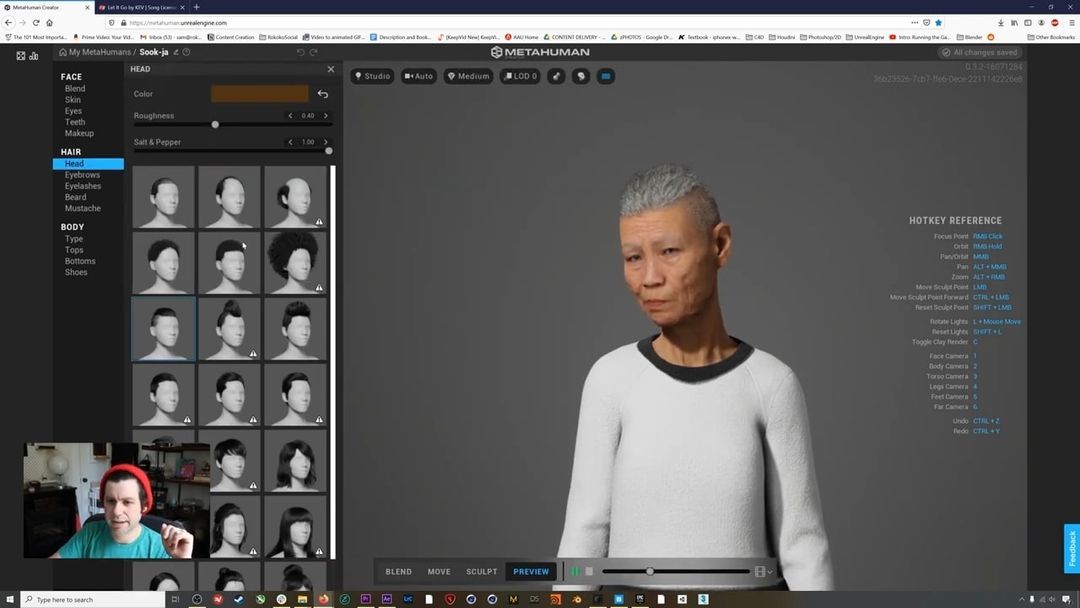The width and height of the screenshot is (1080, 608).
Task: Open the Studio lighting dropdown
Action: click(x=372, y=76)
